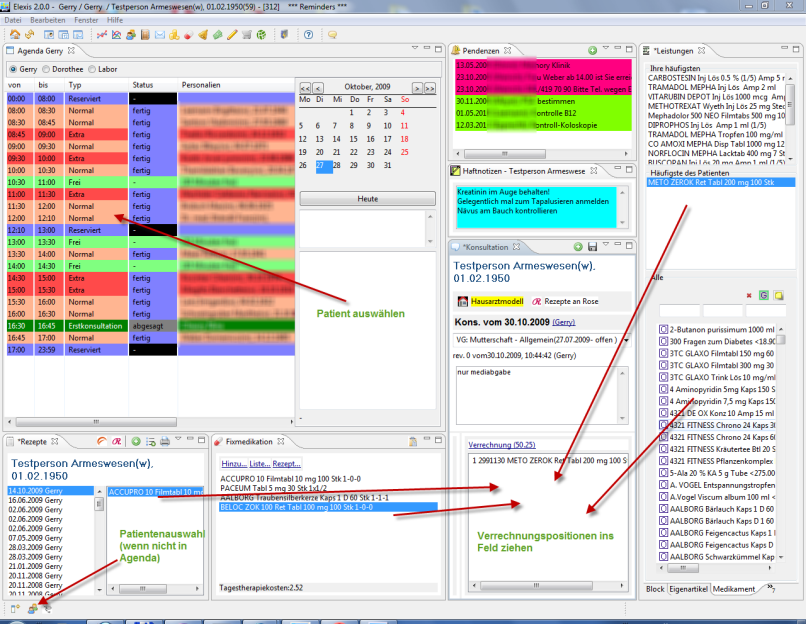
Task: Select METO ZEROK Ret Tabl in Häufigste list
Action: click(x=720, y=182)
